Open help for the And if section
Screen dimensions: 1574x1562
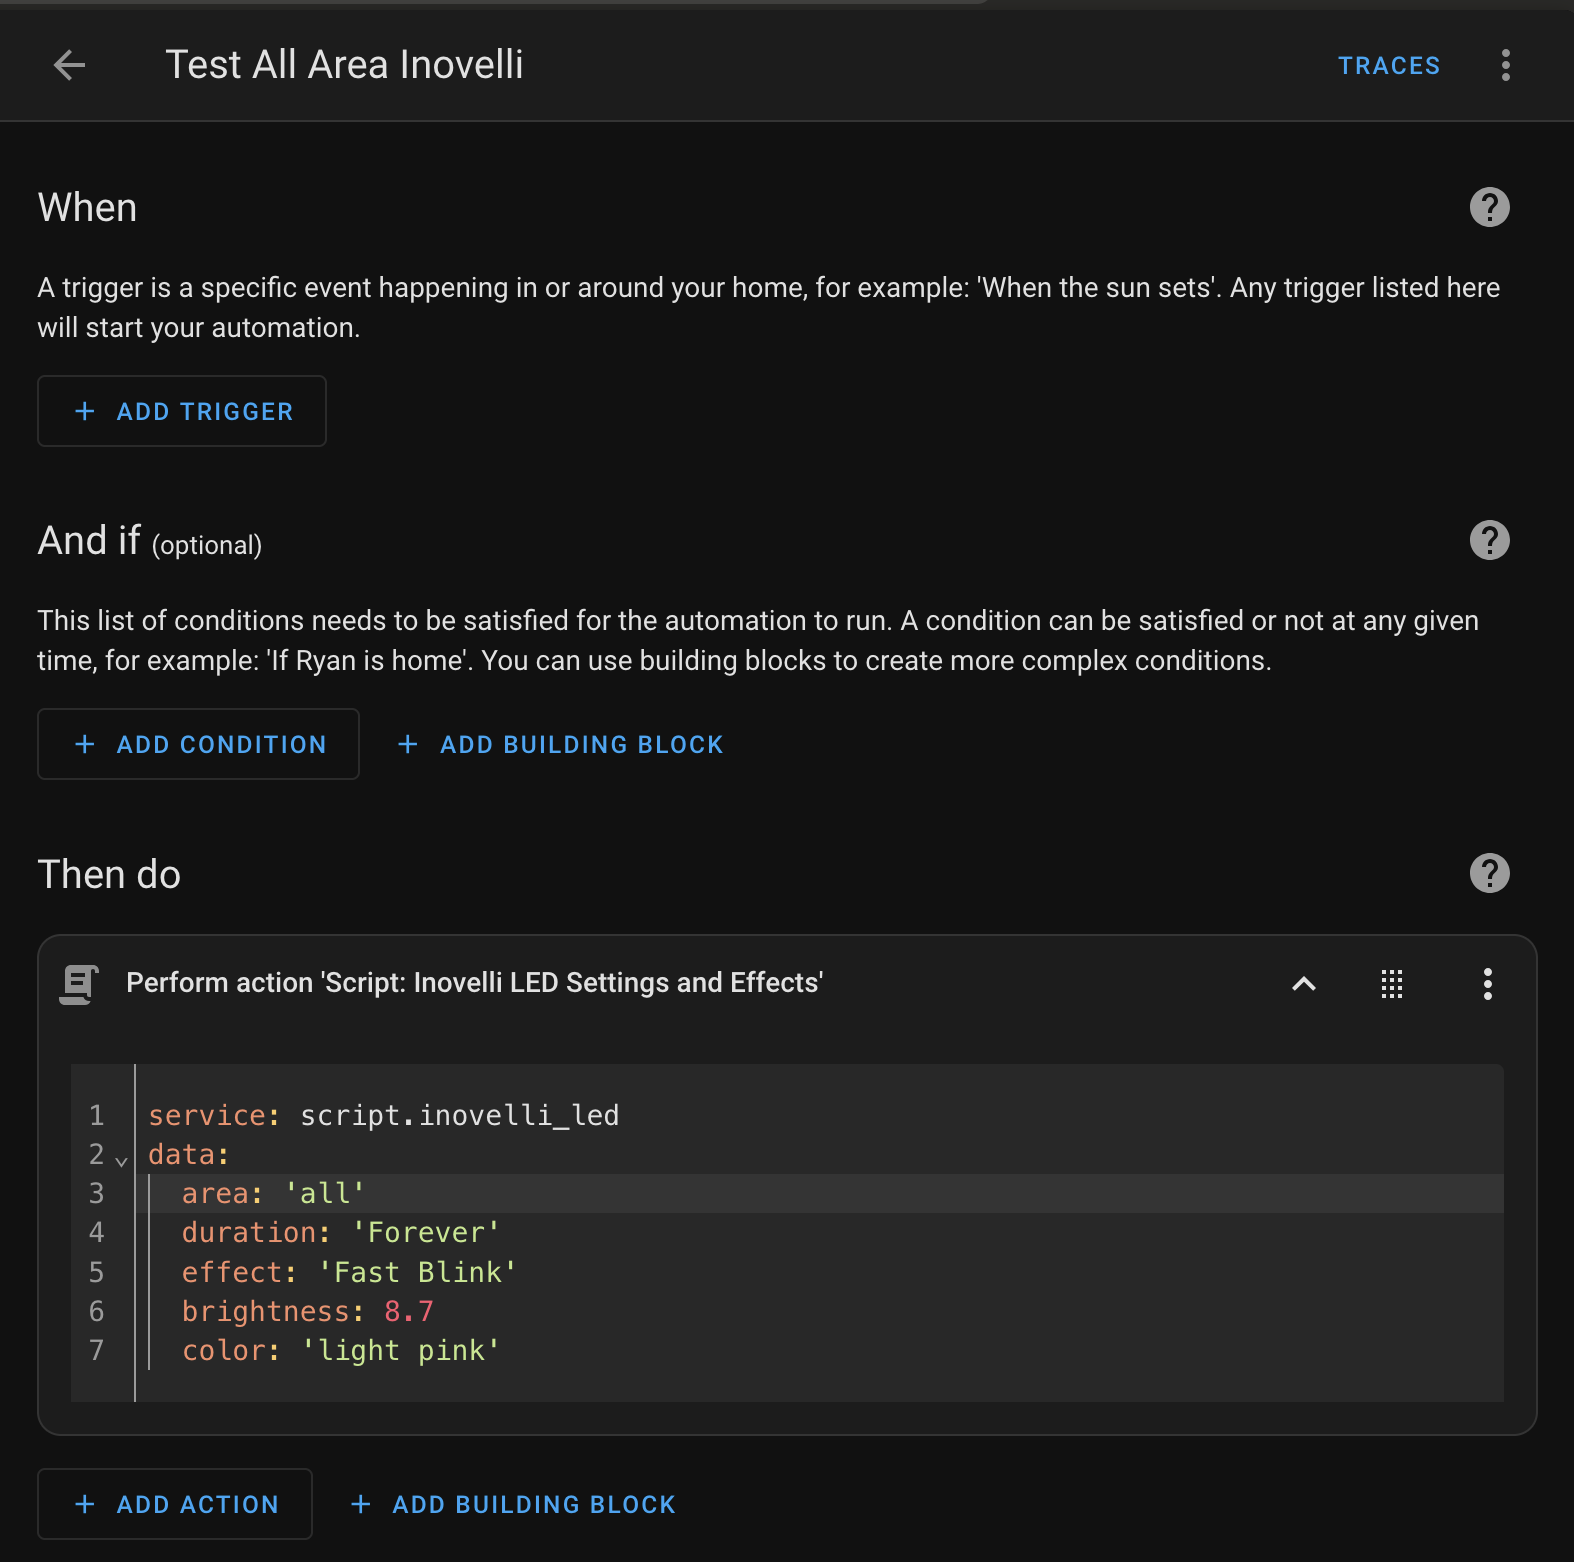click(x=1489, y=540)
